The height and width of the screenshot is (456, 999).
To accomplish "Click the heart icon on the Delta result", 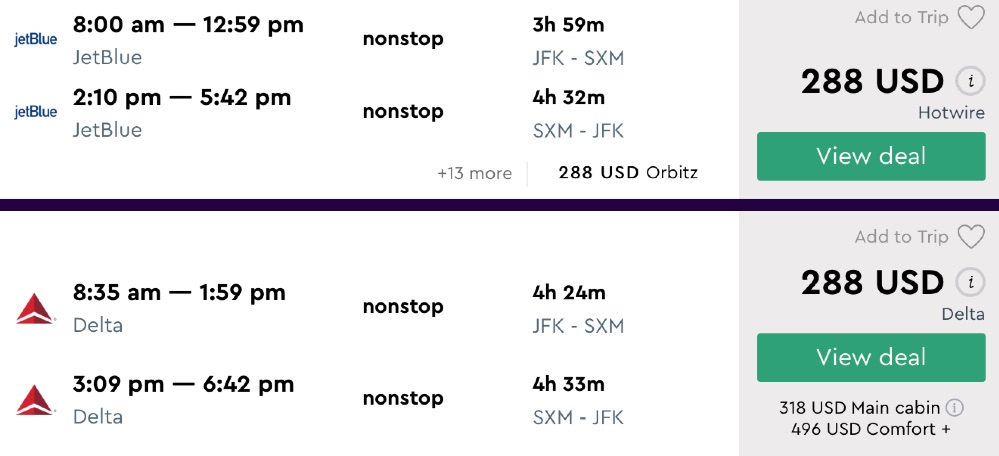I will 970,237.
